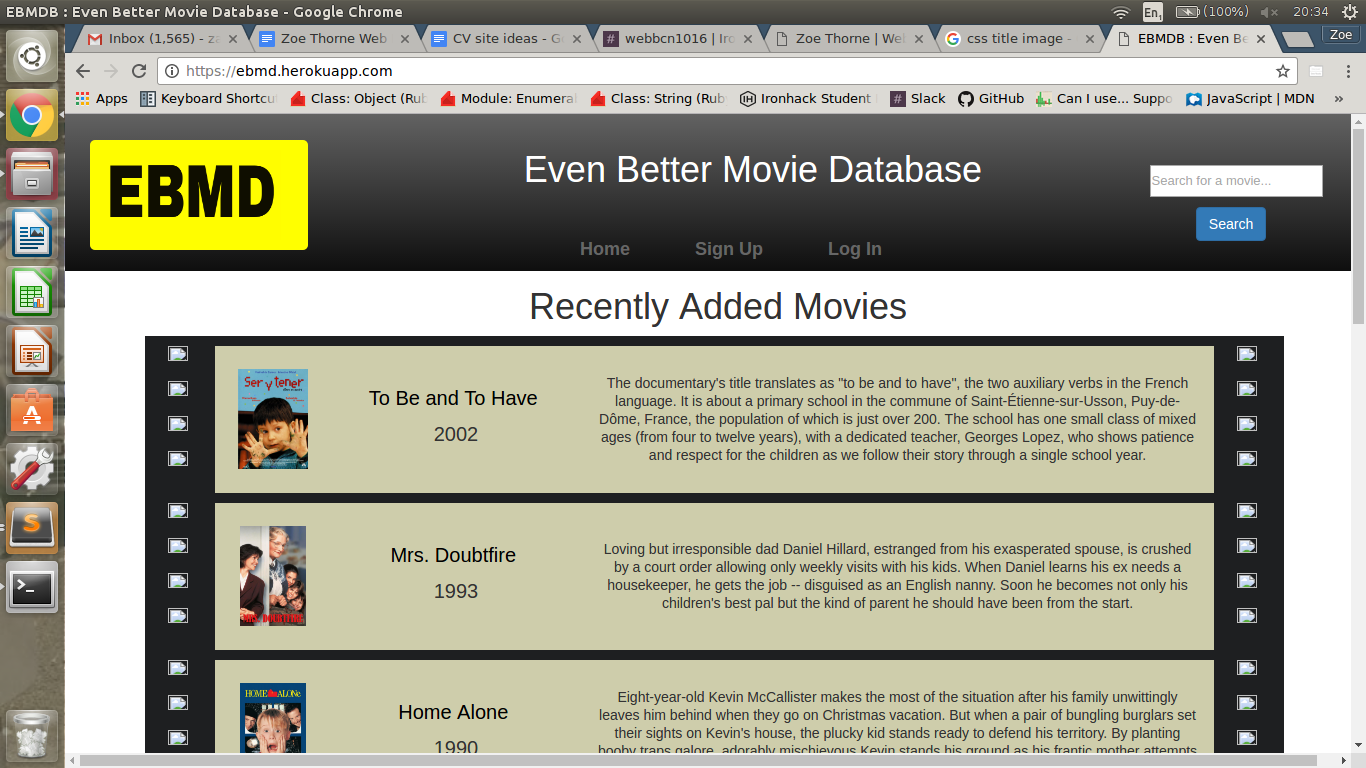Open Terminal from the launcher
Screen dimensions: 1366x768
pyautogui.click(x=32, y=587)
